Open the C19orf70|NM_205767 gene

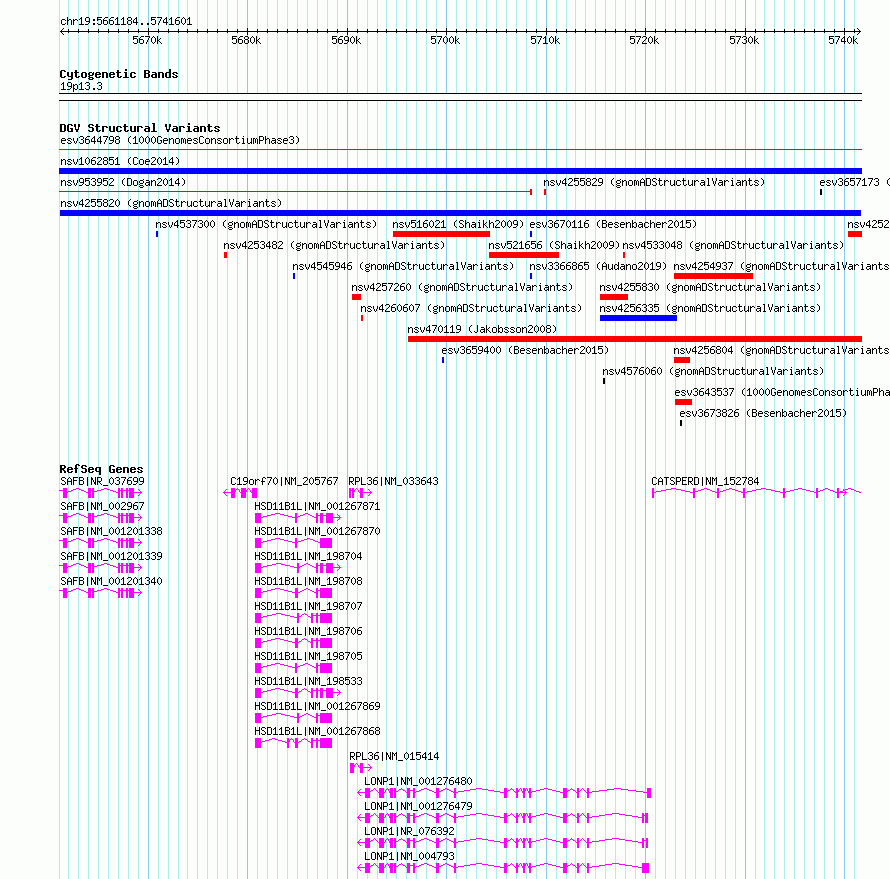coord(240,492)
